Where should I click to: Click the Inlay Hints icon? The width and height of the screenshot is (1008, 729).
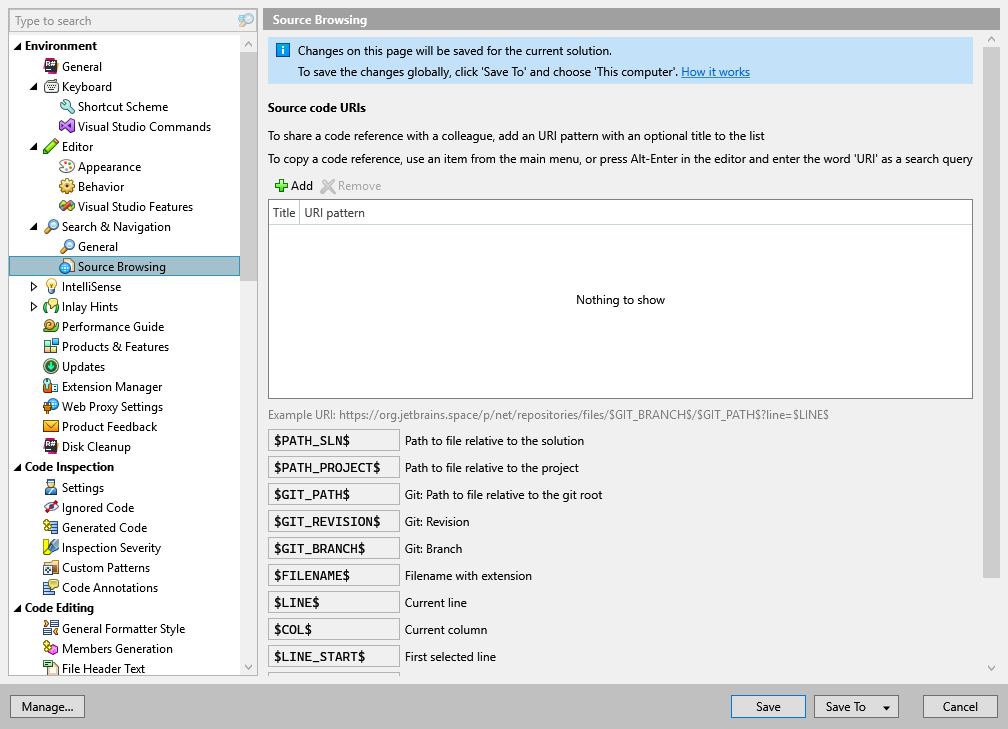[51, 307]
